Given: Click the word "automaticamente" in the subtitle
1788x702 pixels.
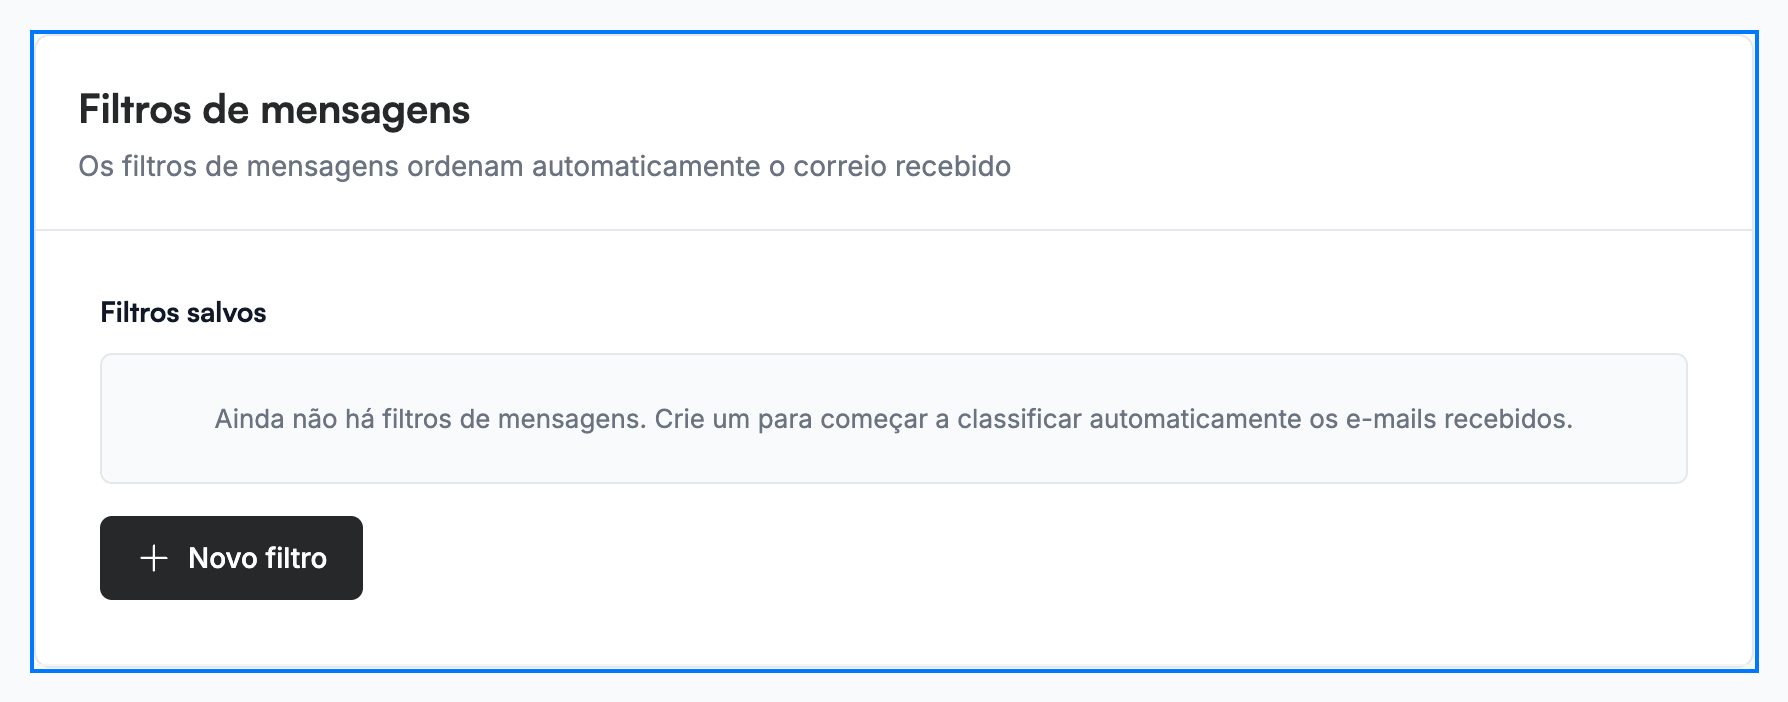Looking at the screenshot, I should pos(646,166).
